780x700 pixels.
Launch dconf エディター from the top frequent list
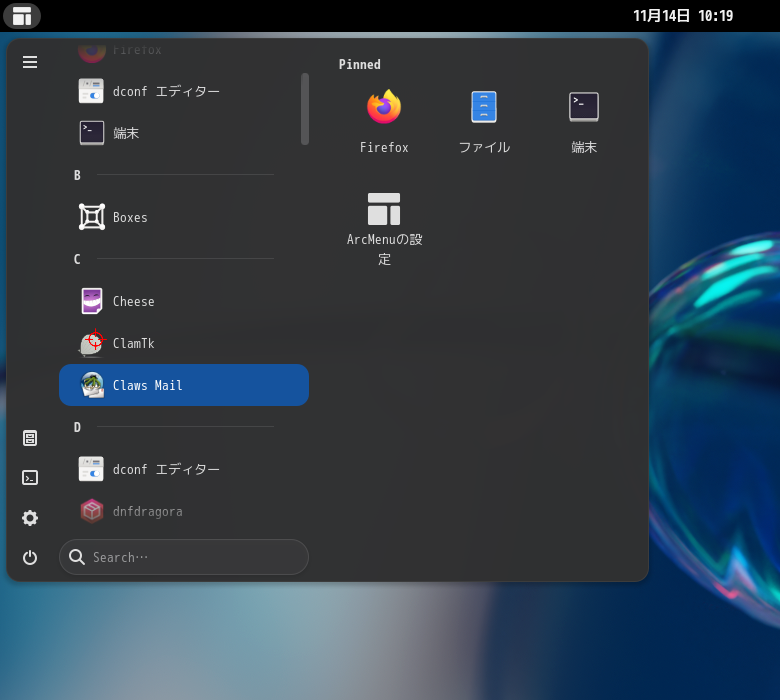pos(184,92)
